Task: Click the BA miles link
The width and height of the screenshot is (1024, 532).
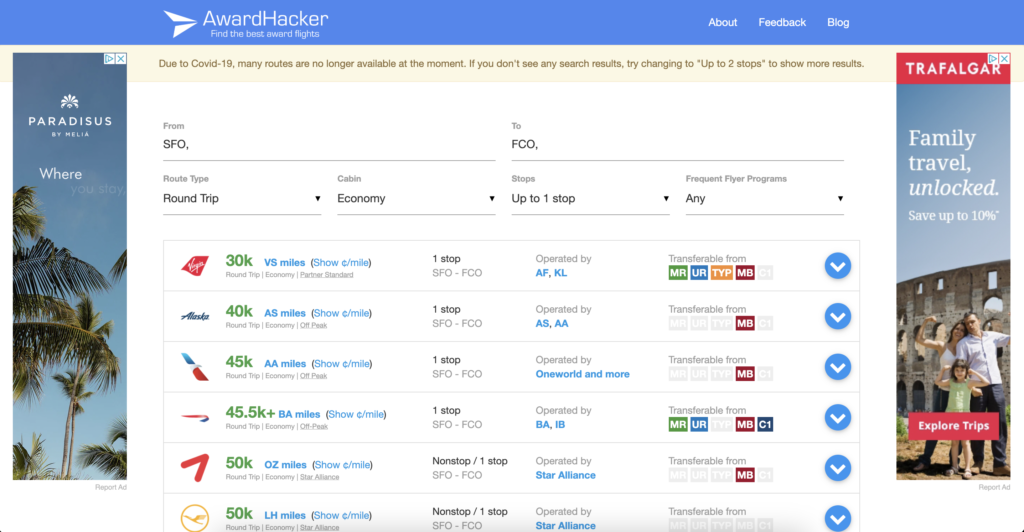Action: click(299, 414)
